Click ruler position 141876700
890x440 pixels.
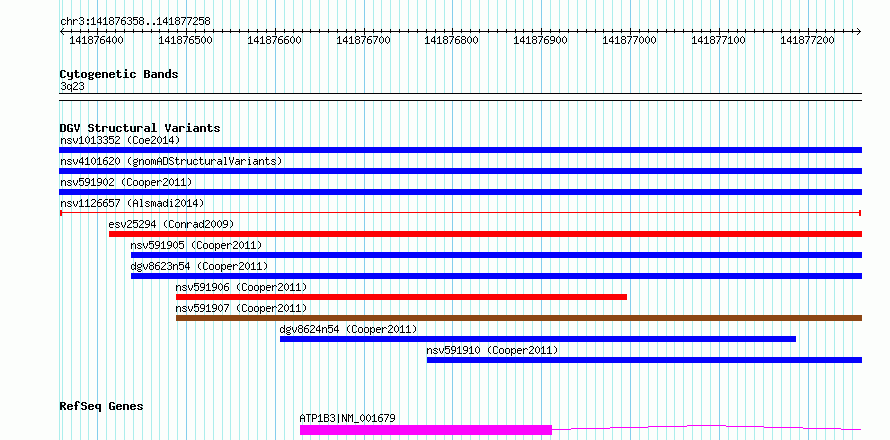(363, 40)
